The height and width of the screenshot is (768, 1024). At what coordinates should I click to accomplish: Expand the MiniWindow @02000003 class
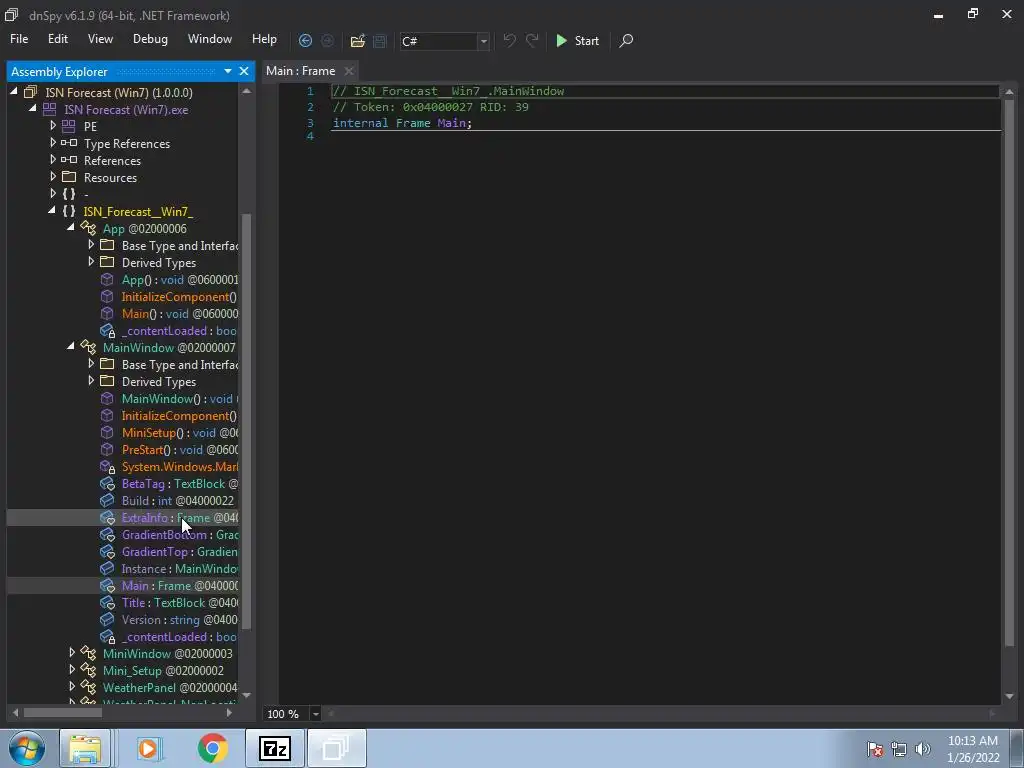tap(72, 652)
